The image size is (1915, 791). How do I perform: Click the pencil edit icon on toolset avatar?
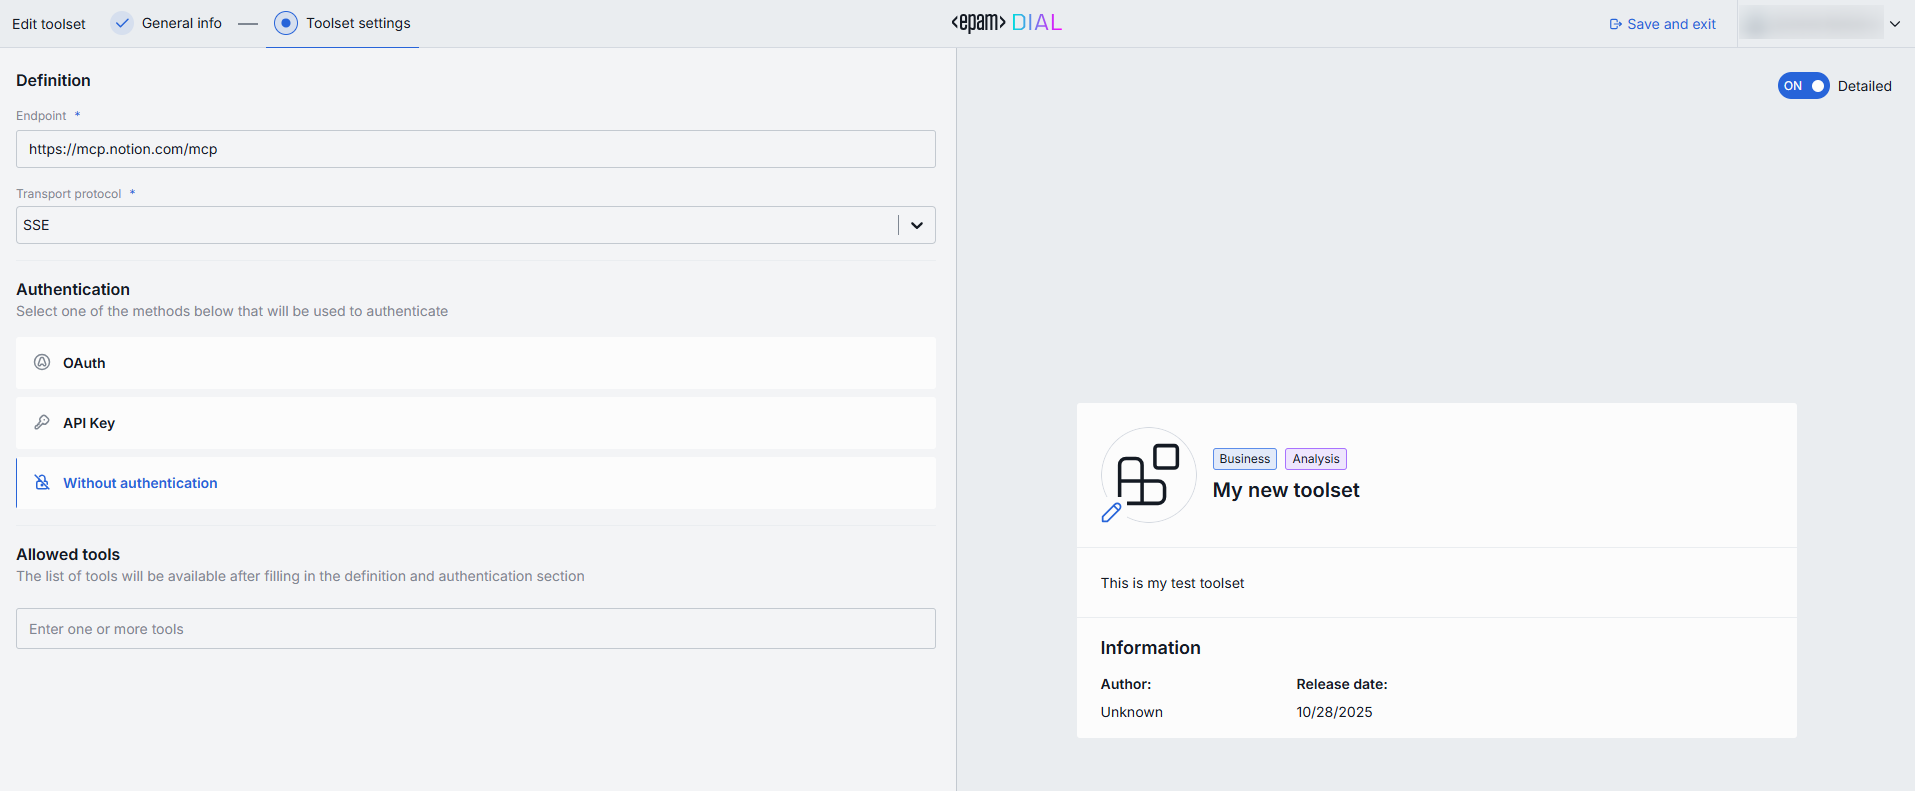pyautogui.click(x=1111, y=513)
